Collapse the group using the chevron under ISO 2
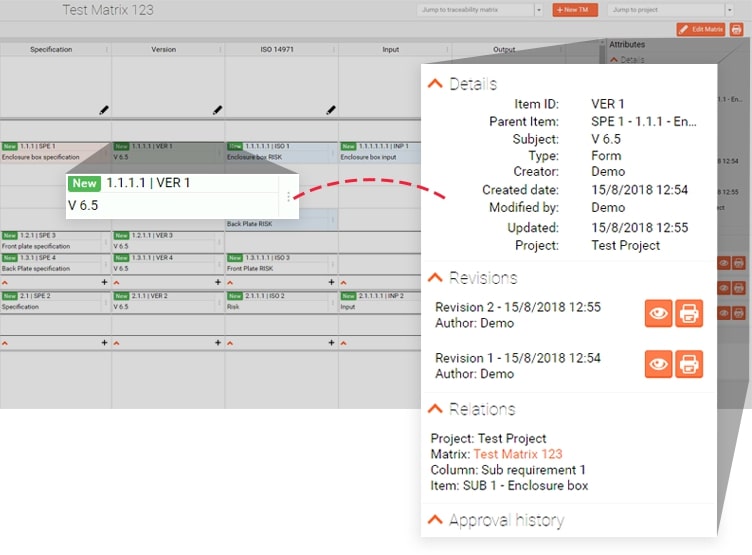The image size is (752, 555). 230,343
